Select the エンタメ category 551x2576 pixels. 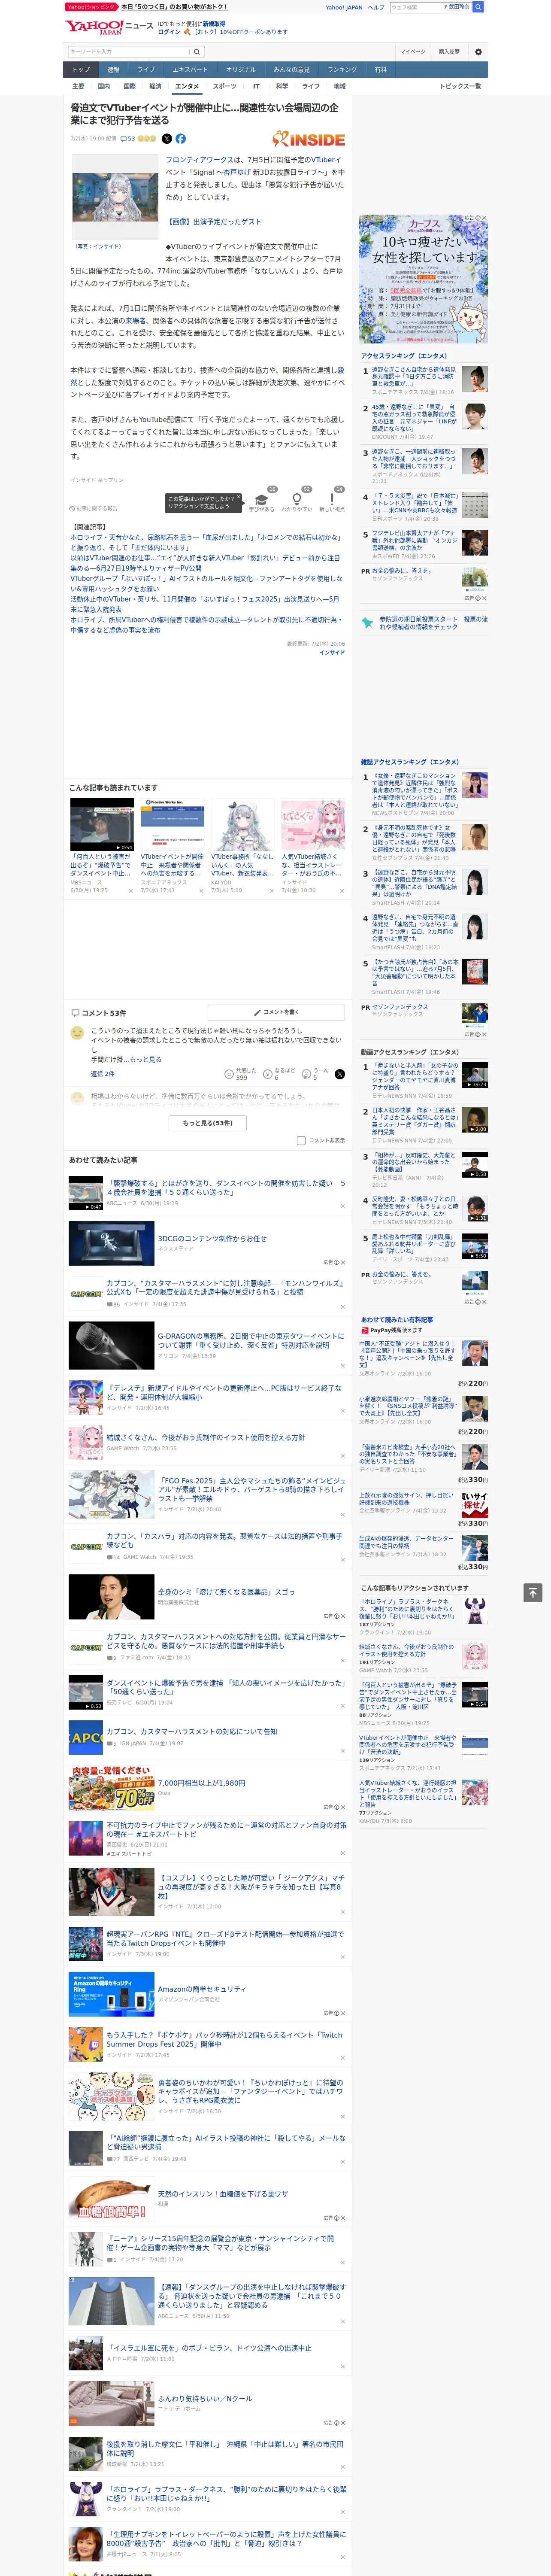(x=187, y=86)
